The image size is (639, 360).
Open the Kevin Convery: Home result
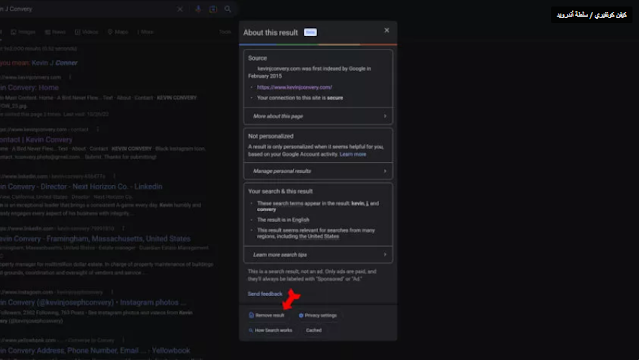[x=29, y=88]
